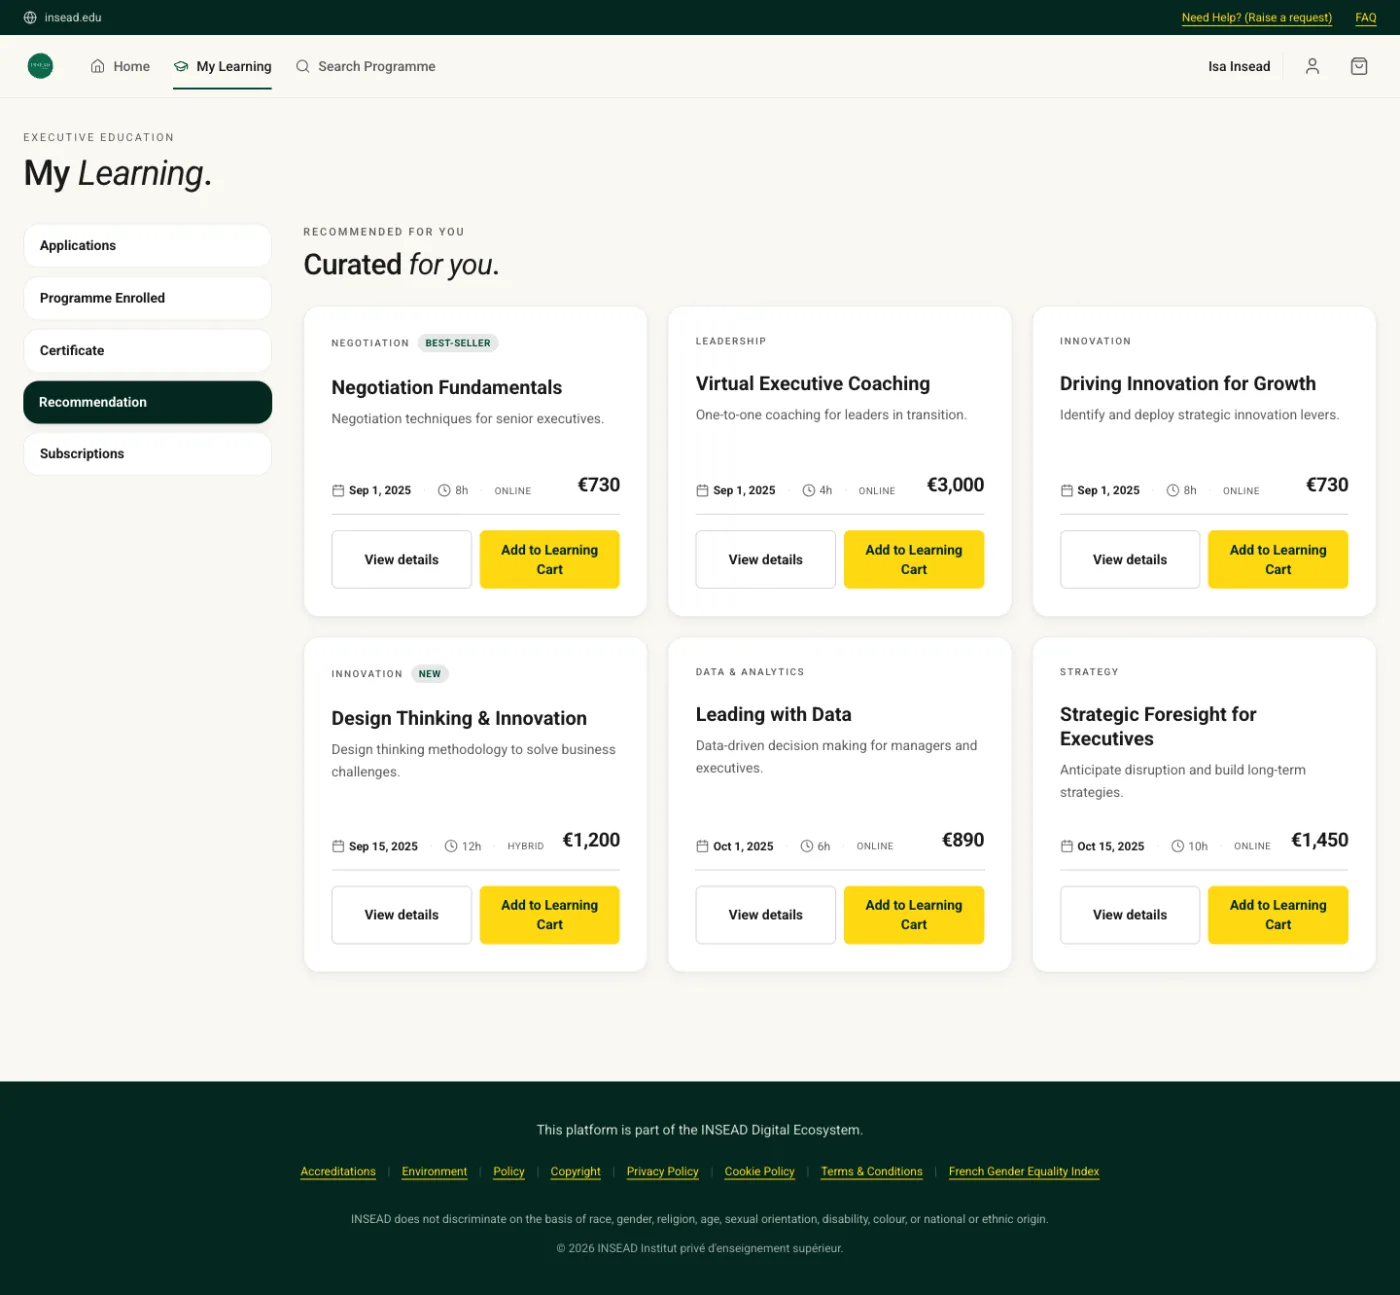Add Virtual Executive Coaching to Learning Cart
This screenshot has width=1400, height=1295.
coord(914,559)
